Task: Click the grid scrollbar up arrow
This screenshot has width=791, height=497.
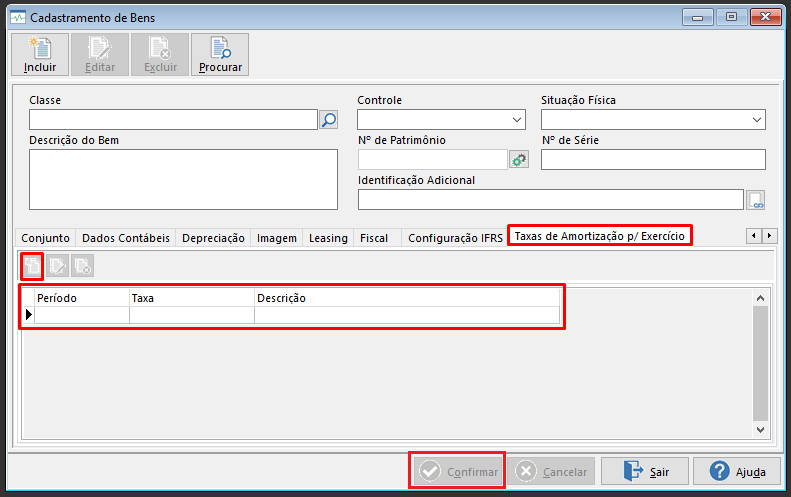Action: (x=760, y=298)
